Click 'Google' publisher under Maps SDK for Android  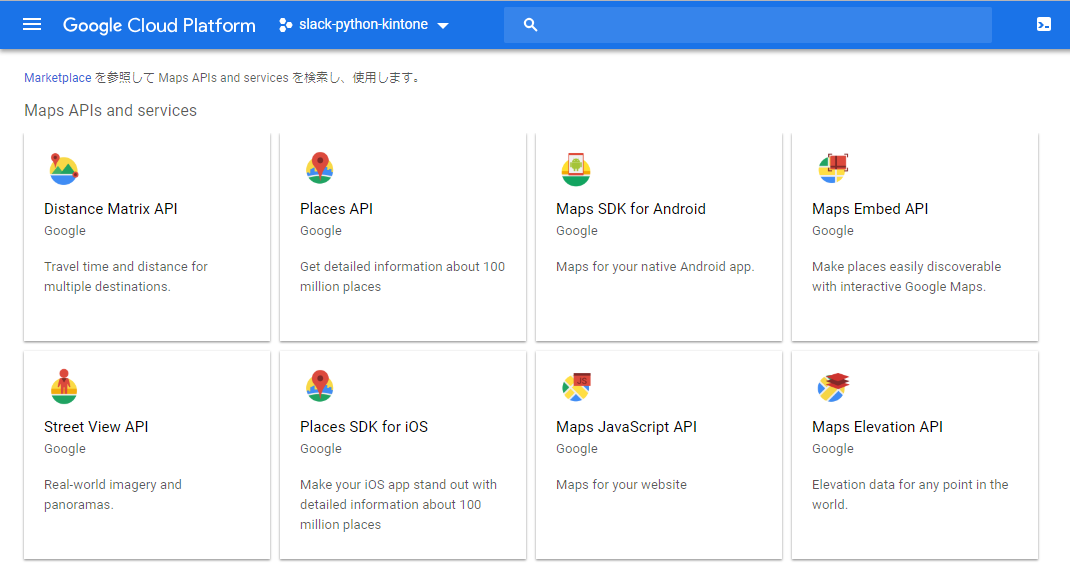(x=577, y=231)
